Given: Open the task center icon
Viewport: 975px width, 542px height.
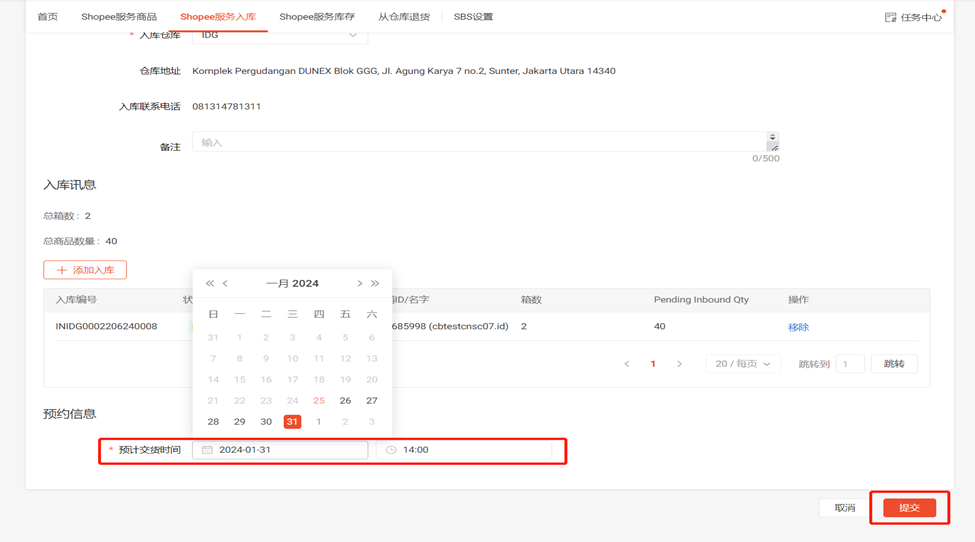Looking at the screenshot, I should [x=890, y=17].
